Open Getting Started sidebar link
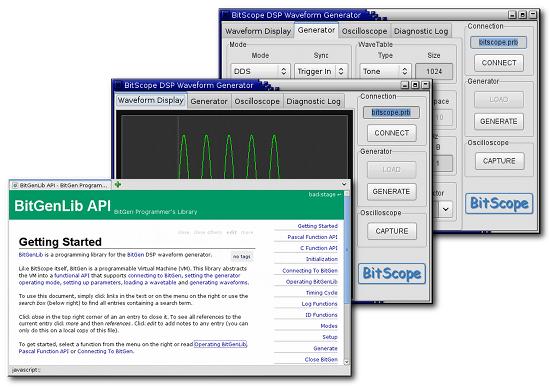The image size is (550, 388). tap(317, 226)
